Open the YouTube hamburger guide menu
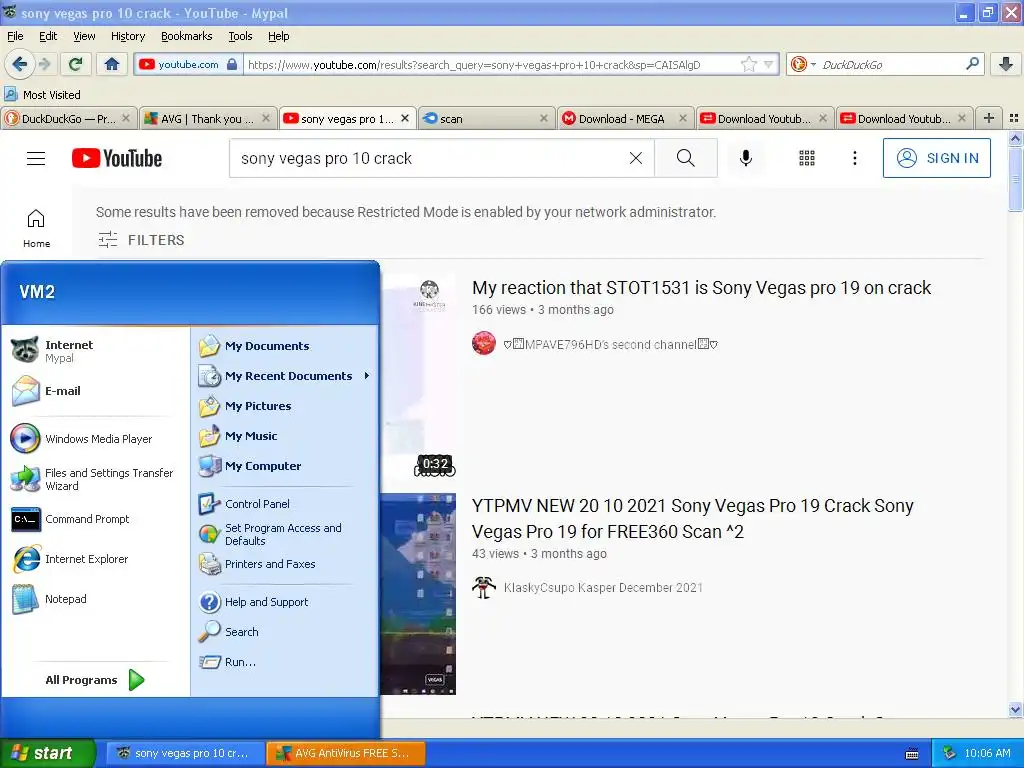The height and width of the screenshot is (768, 1024). pyautogui.click(x=36, y=158)
